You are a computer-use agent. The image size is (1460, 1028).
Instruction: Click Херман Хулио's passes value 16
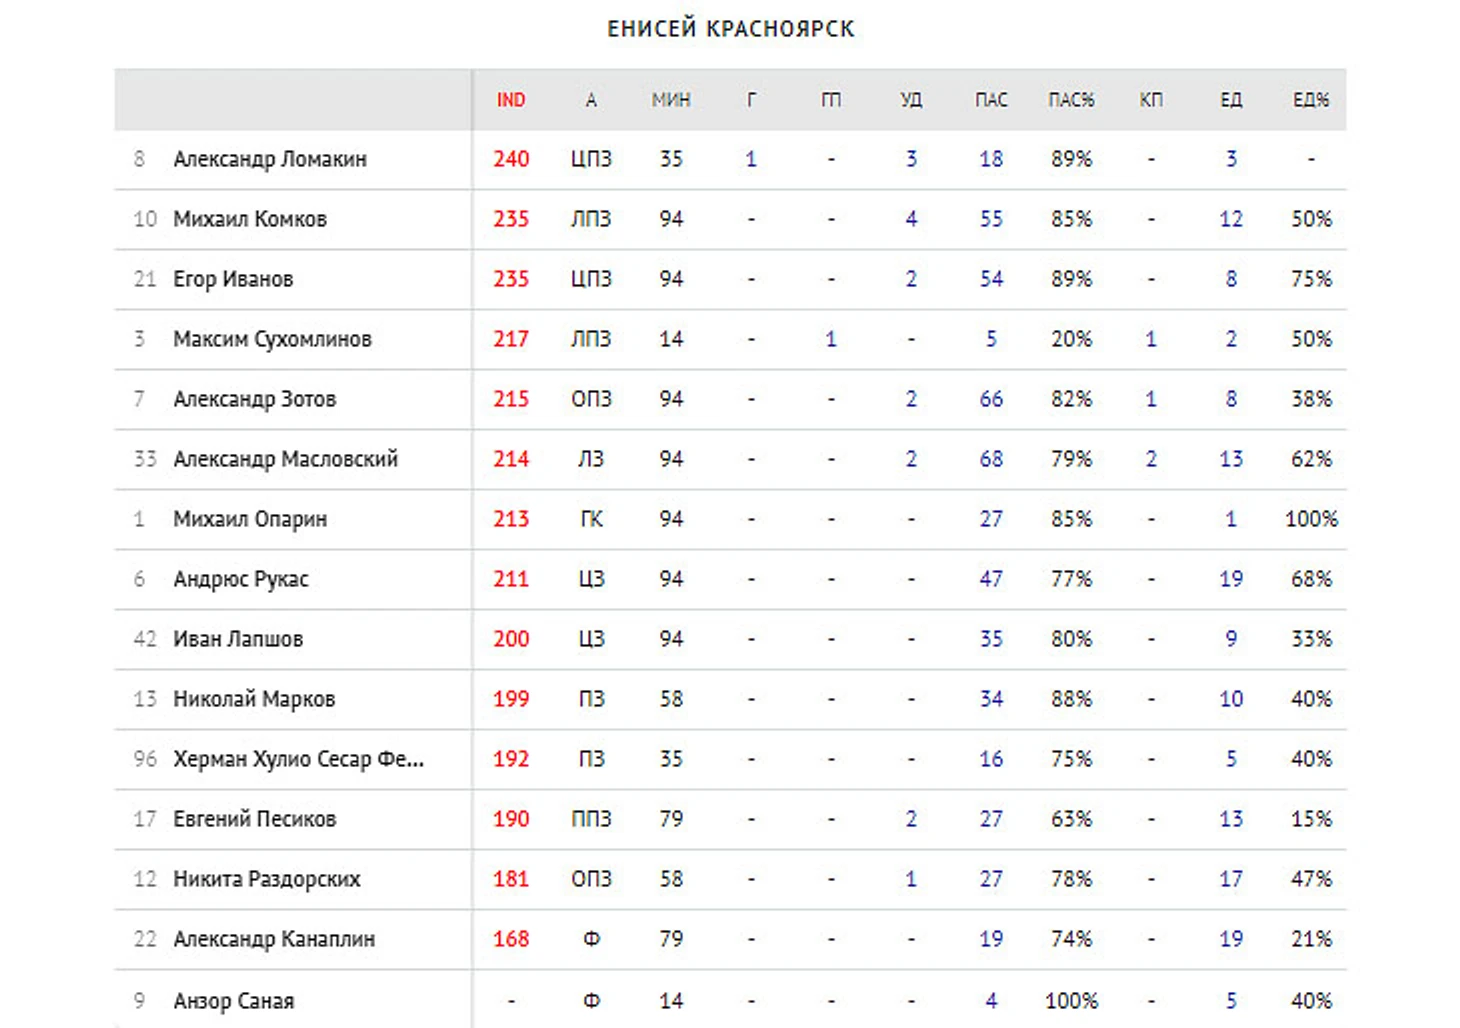coord(991,759)
